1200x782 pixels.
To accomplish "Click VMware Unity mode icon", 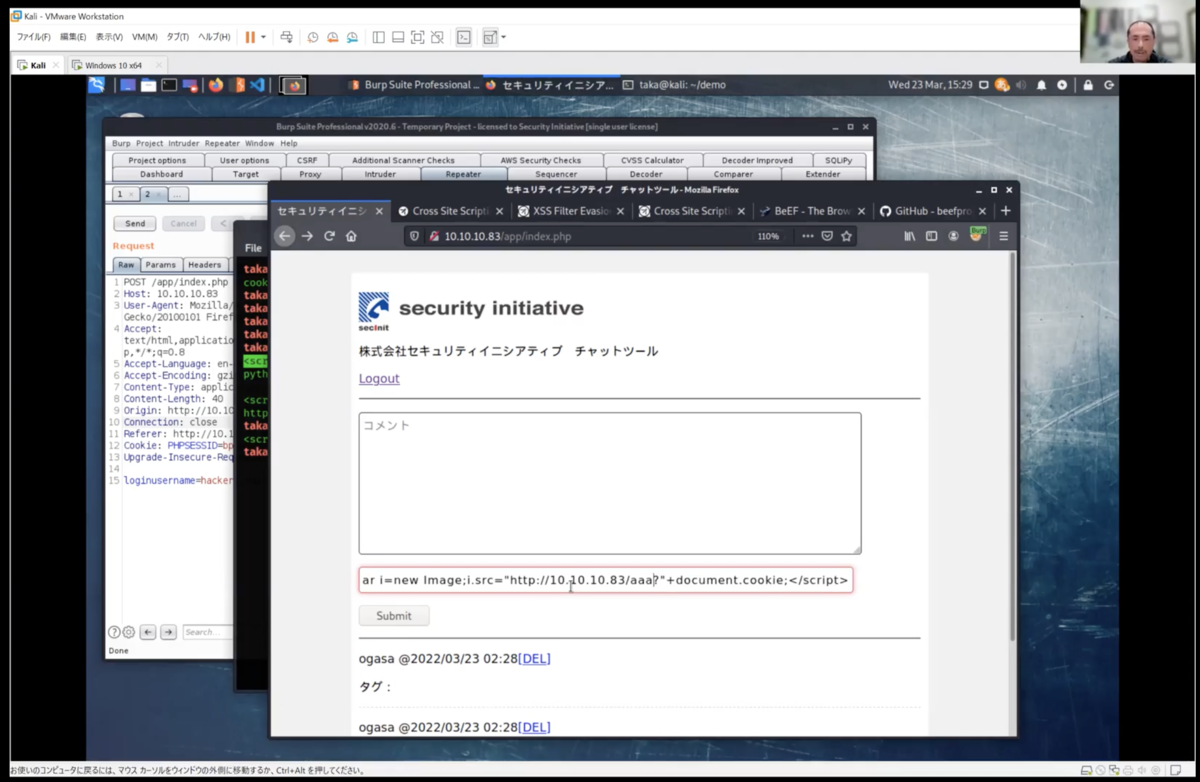I will click(437, 37).
